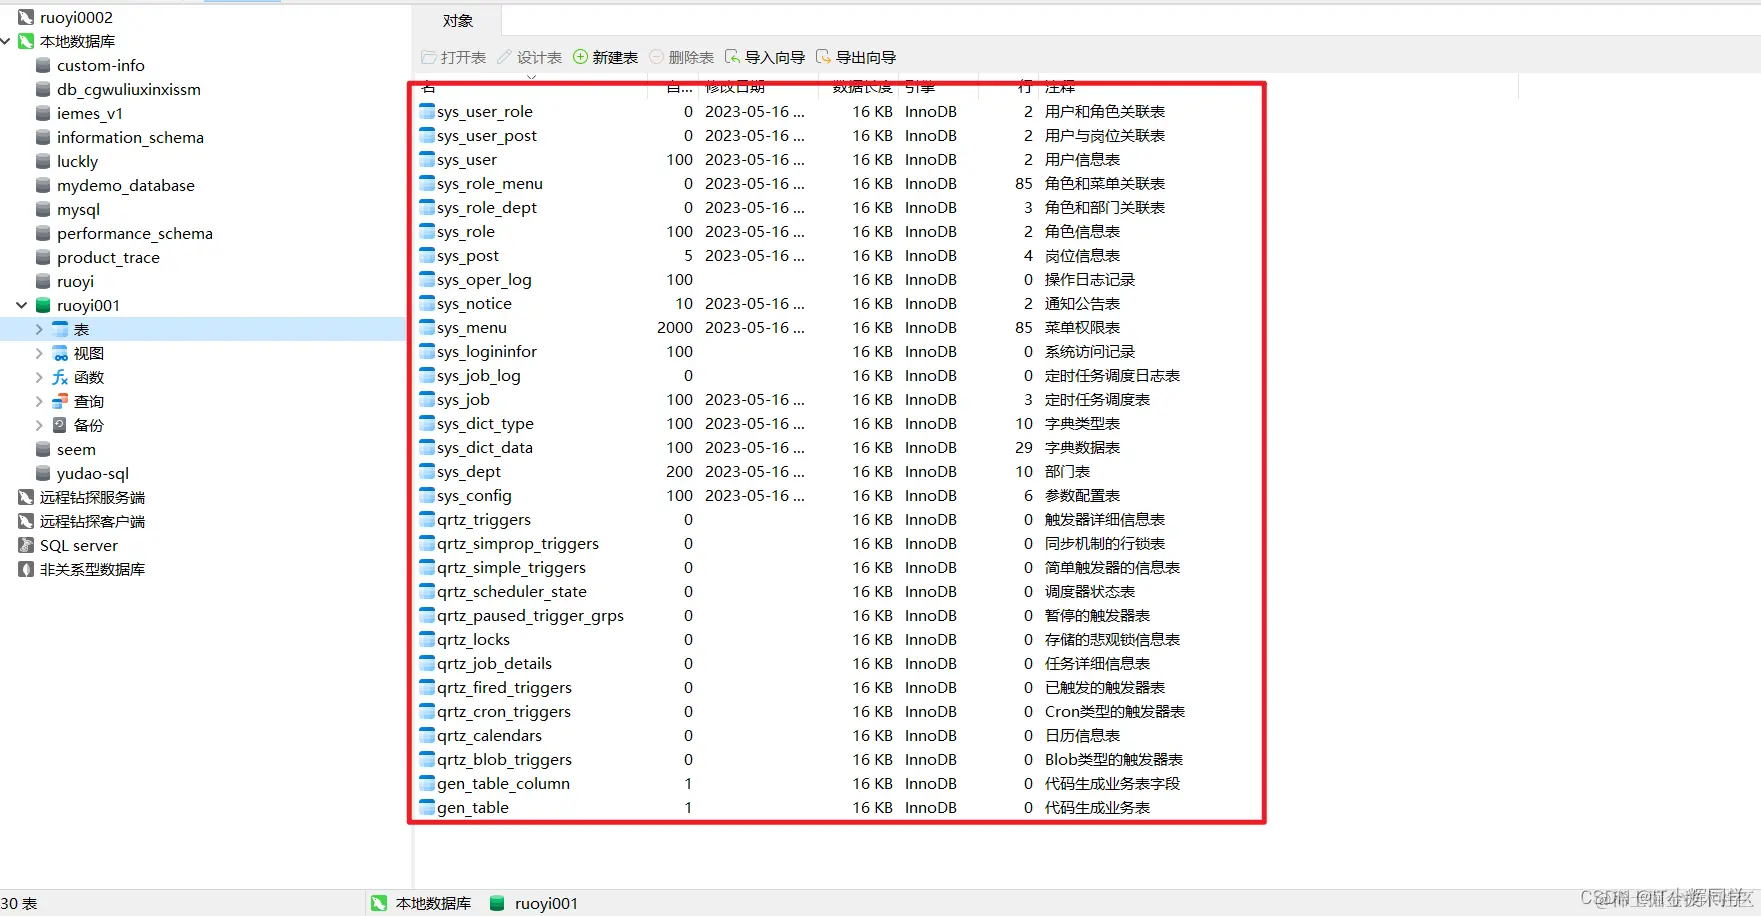
Task: Click the 打开表 open table button
Action: coord(454,57)
